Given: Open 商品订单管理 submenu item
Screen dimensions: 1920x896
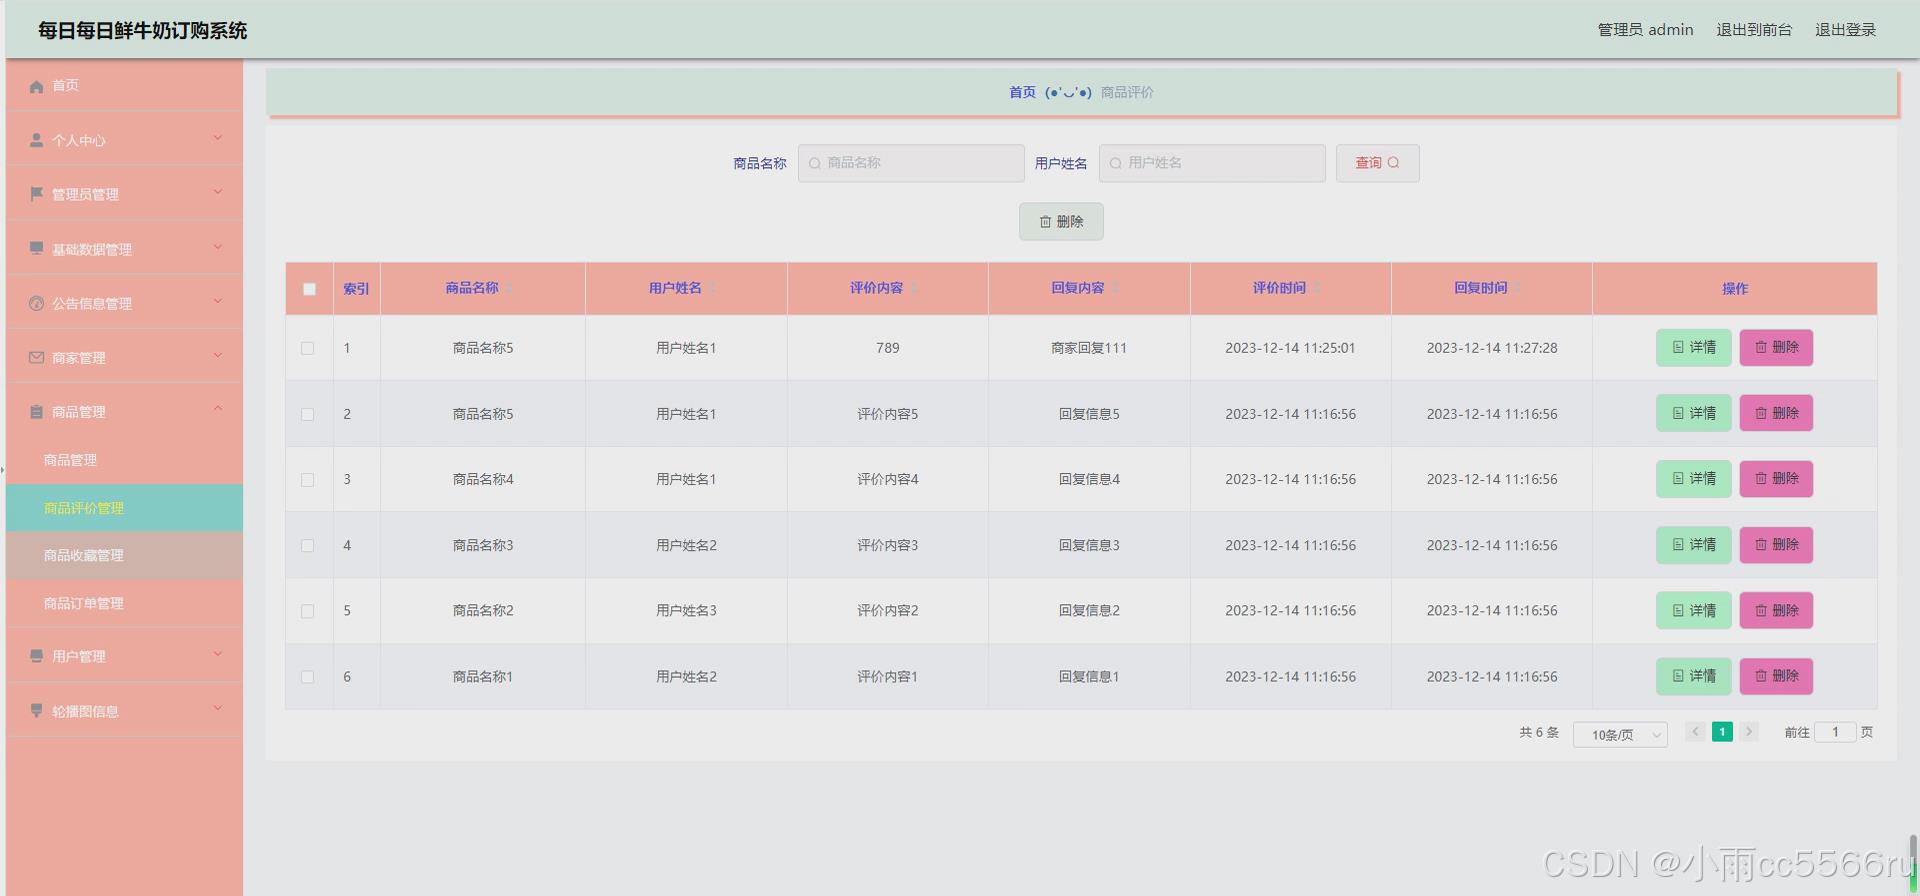Looking at the screenshot, I should (124, 604).
